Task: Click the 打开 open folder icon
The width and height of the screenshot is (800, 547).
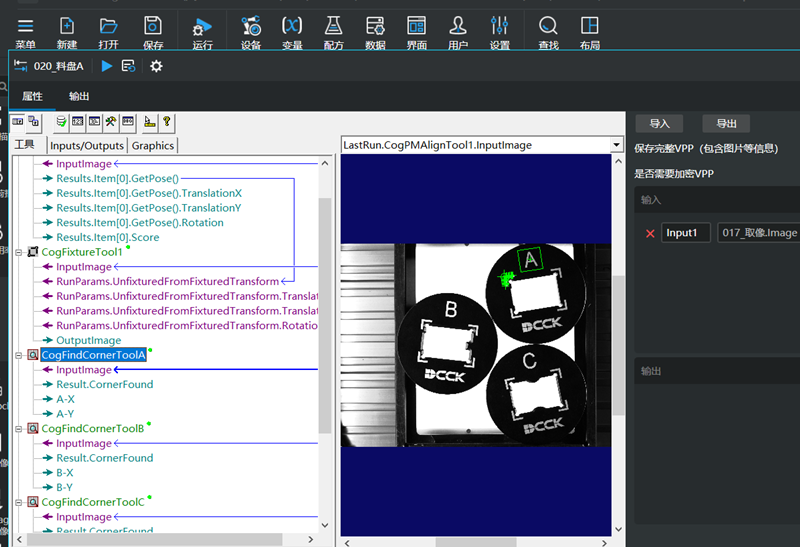Action: pyautogui.click(x=108, y=32)
